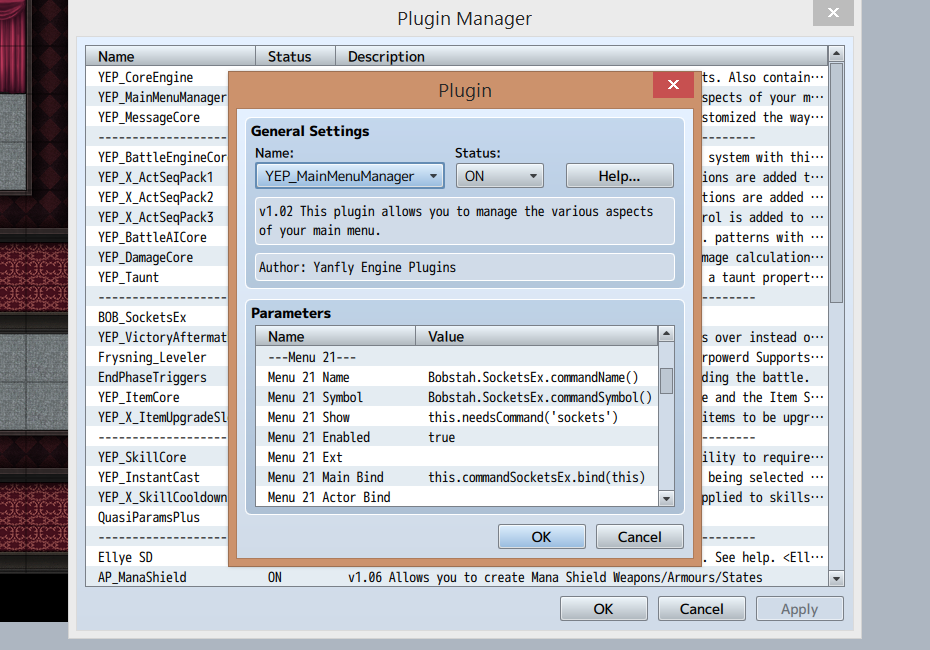The image size is (930, 650).
Task: Click Plugin Manager list scrollbar thumb
Action: [x=836, y=183]
